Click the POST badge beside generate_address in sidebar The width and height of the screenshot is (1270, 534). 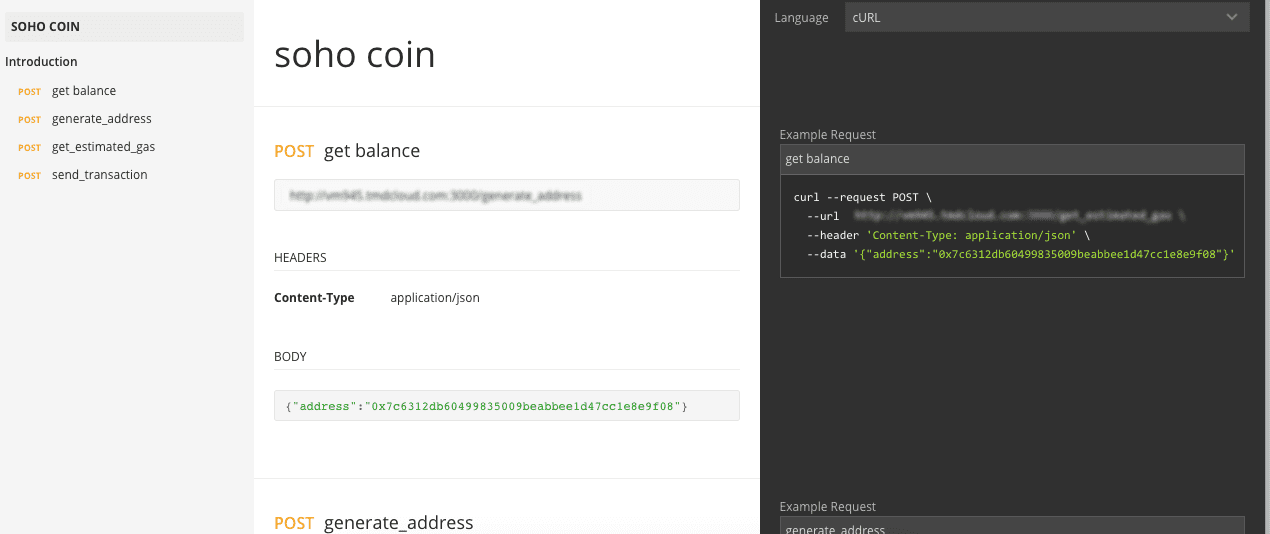pyautogui.click(x=29, y=120)
